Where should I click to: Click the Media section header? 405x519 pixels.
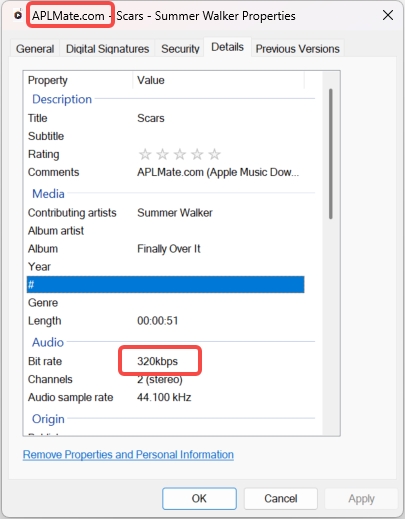(48, 194)
